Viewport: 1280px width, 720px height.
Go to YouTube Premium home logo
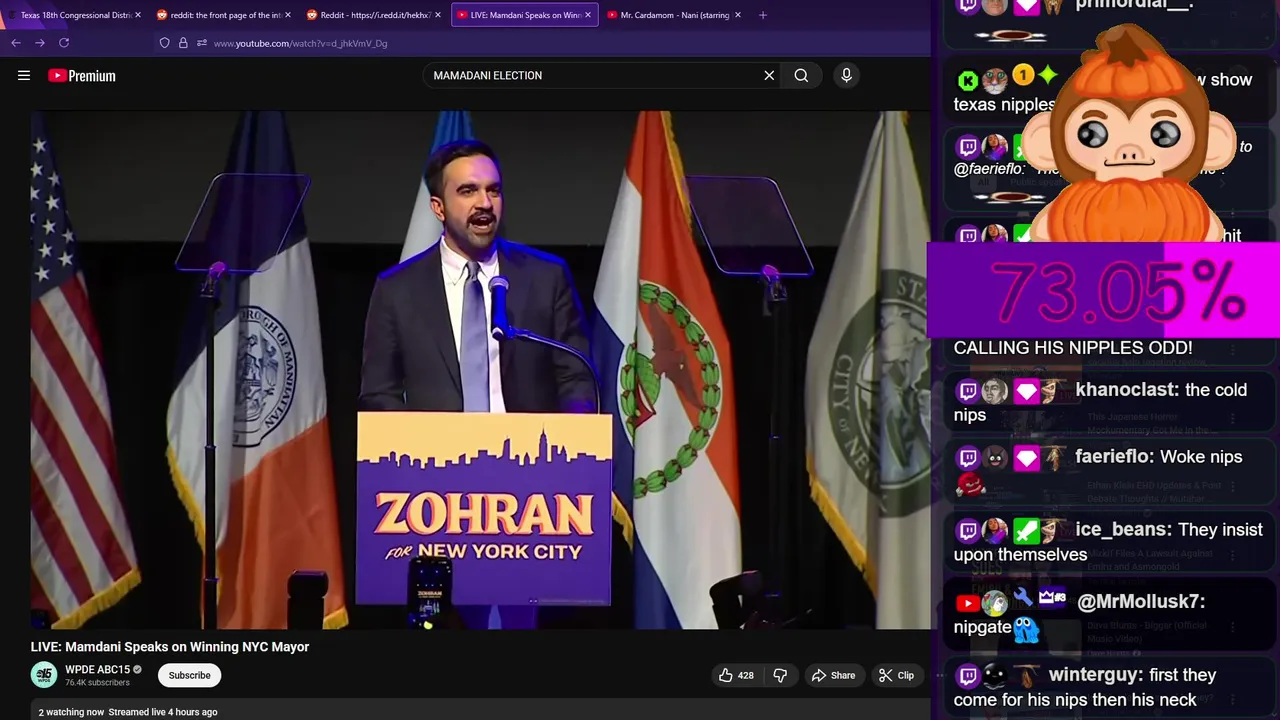coord(82,75)
